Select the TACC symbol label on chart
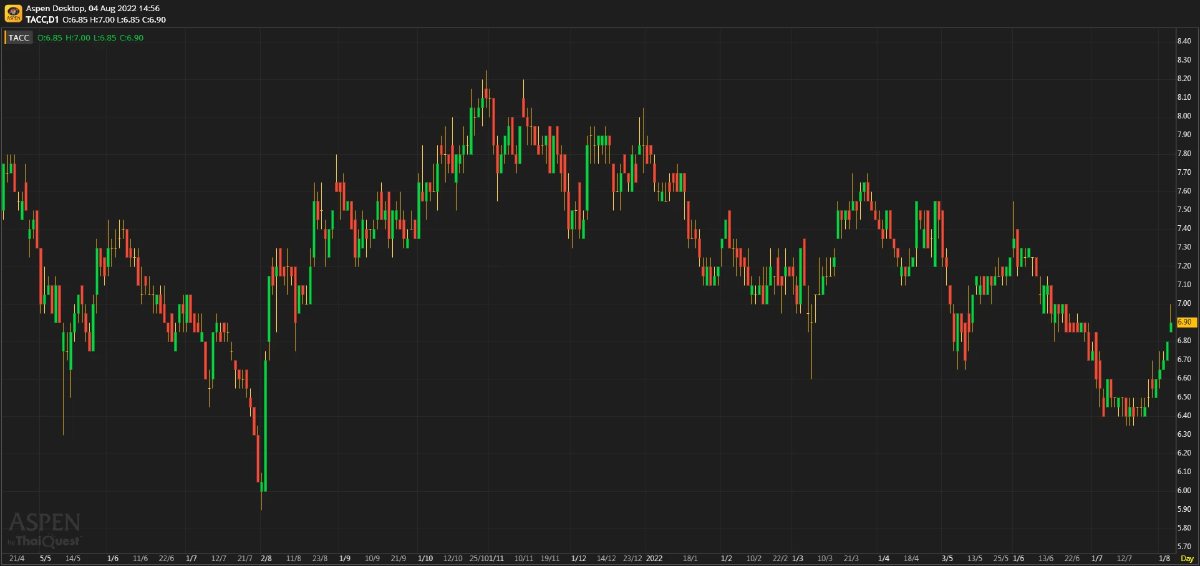 [20, 38]
